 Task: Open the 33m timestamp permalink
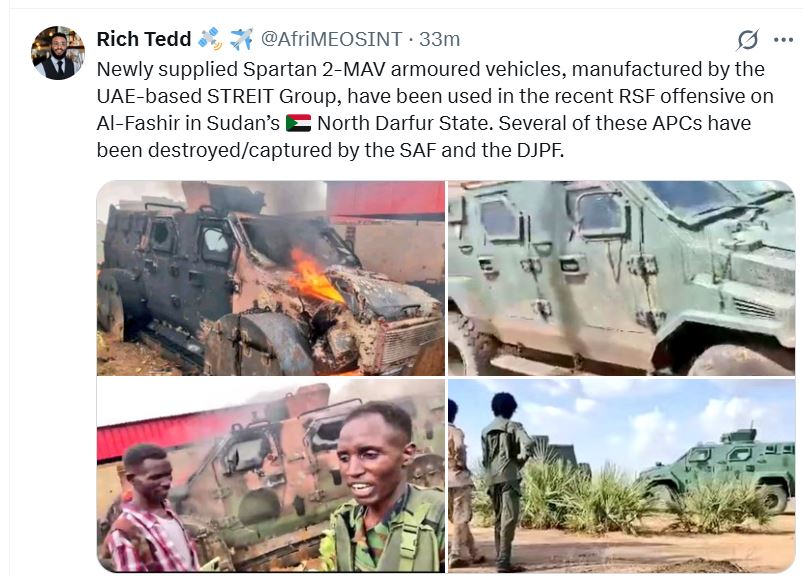click(439, 39)
